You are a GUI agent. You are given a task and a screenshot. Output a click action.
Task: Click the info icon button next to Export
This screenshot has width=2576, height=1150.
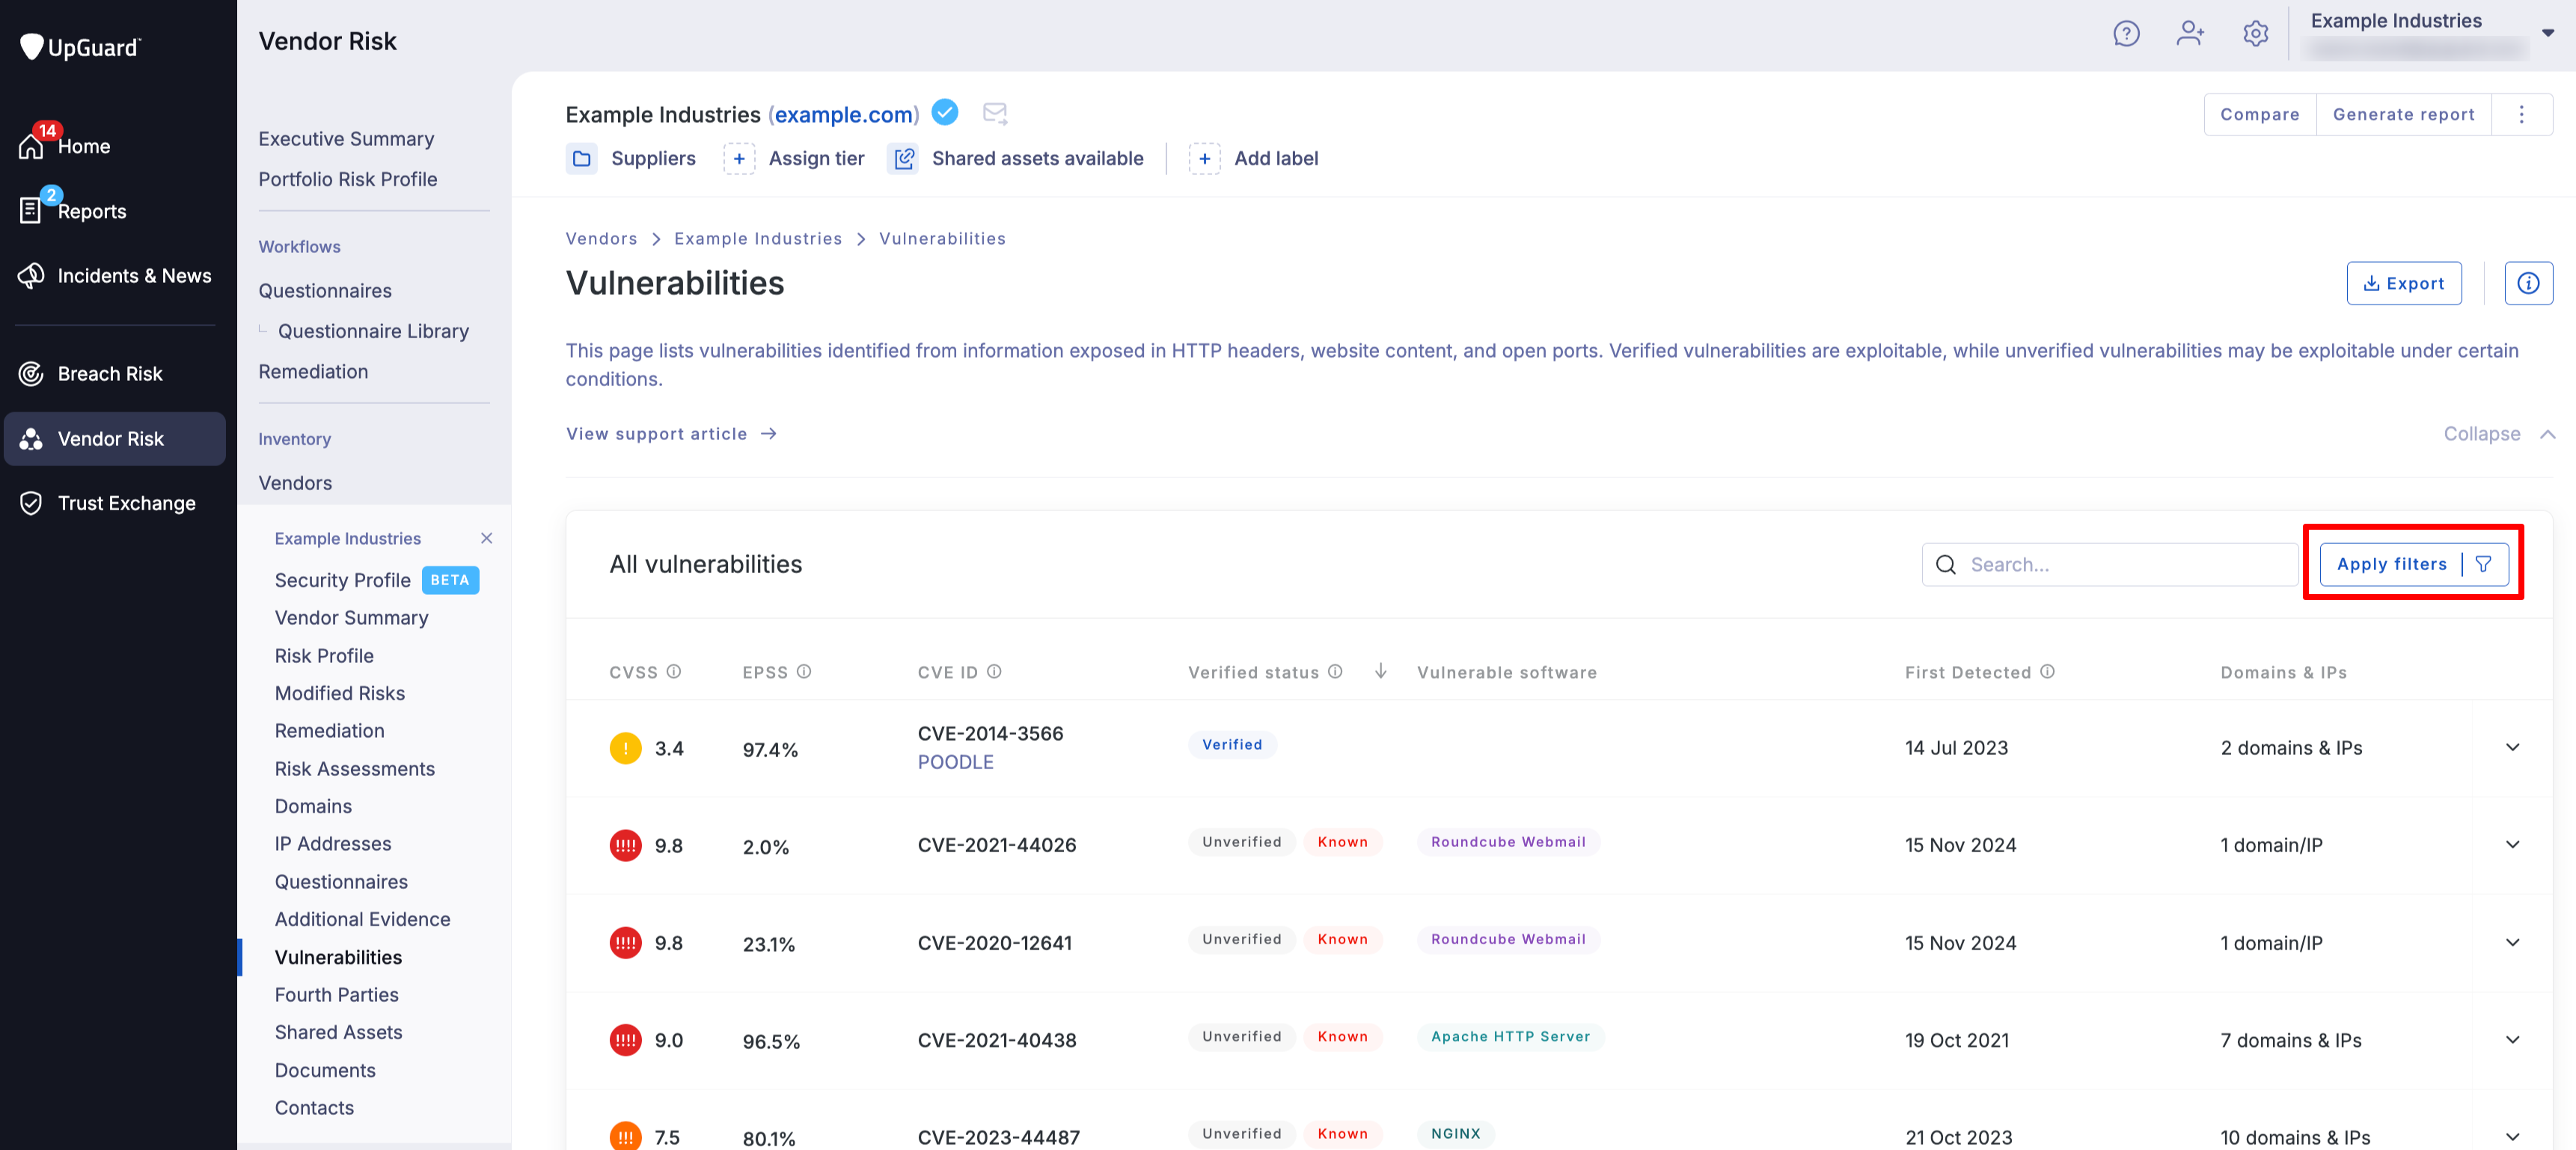click(2528, 283)
